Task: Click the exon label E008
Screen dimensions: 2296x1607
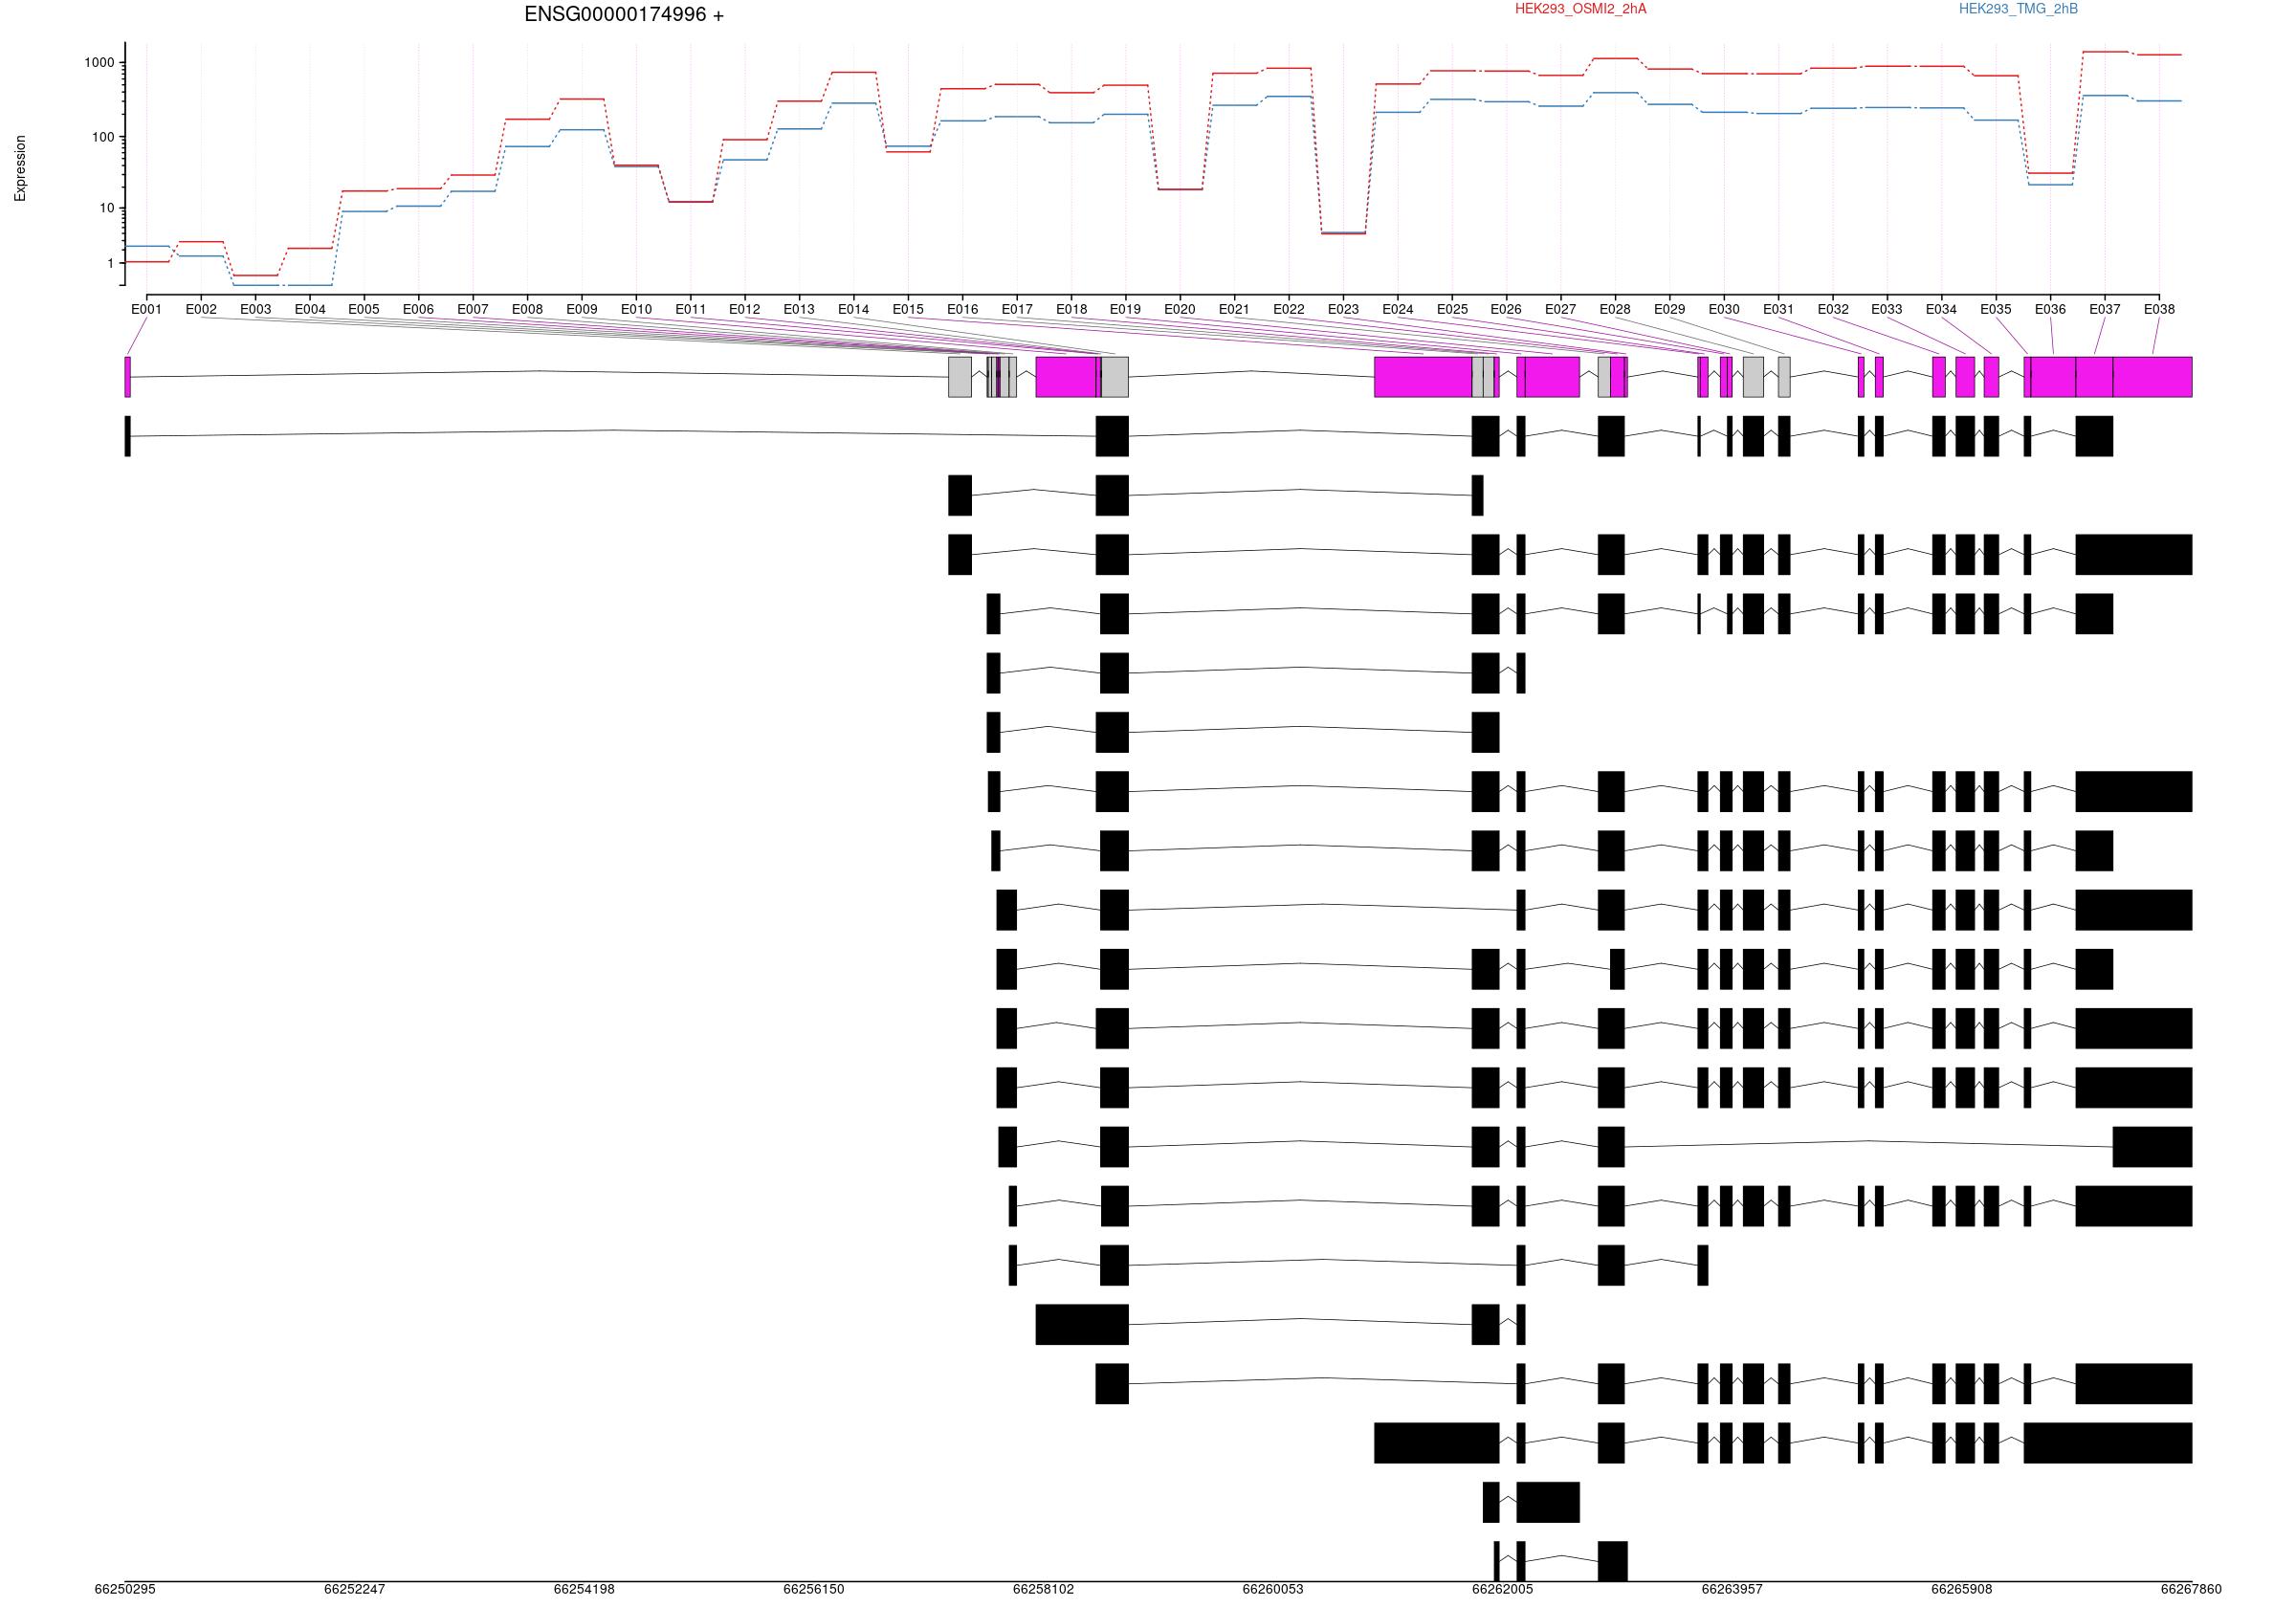Action: 527,309
